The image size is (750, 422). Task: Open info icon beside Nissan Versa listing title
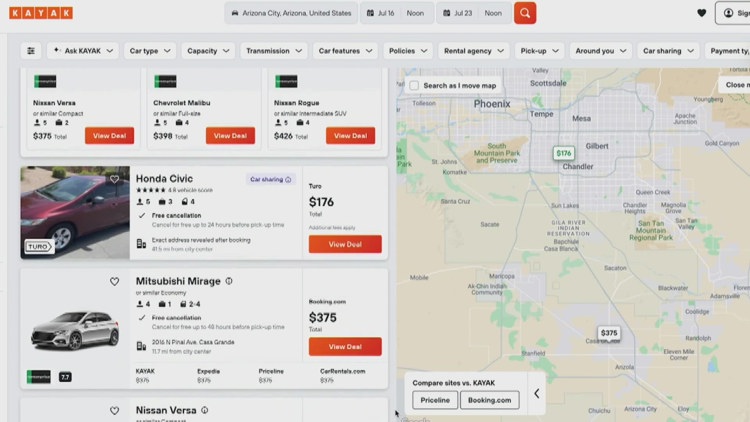205,410
